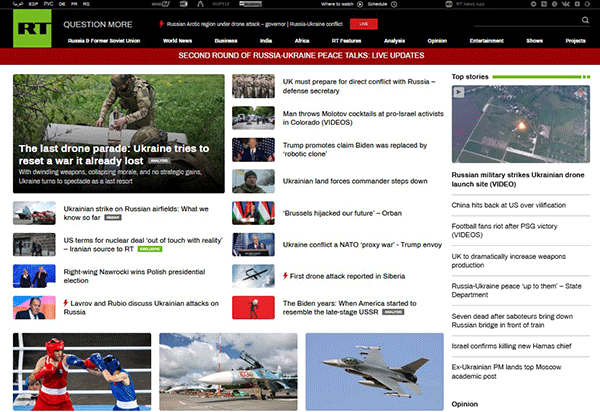Open UK to increase weapons production story
Viewport: 600px width, 412px height.
tap(509, 261)
